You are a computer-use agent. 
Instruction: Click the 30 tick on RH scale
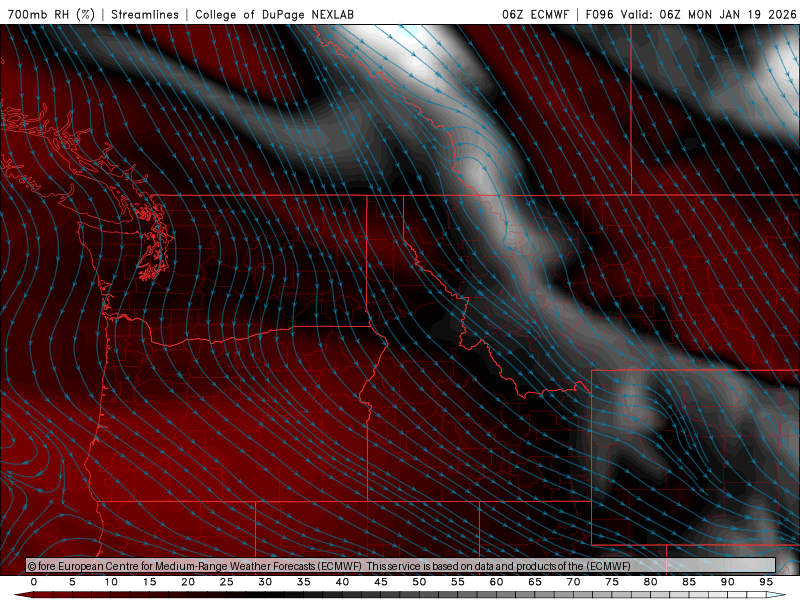click(x=265, y=582)
